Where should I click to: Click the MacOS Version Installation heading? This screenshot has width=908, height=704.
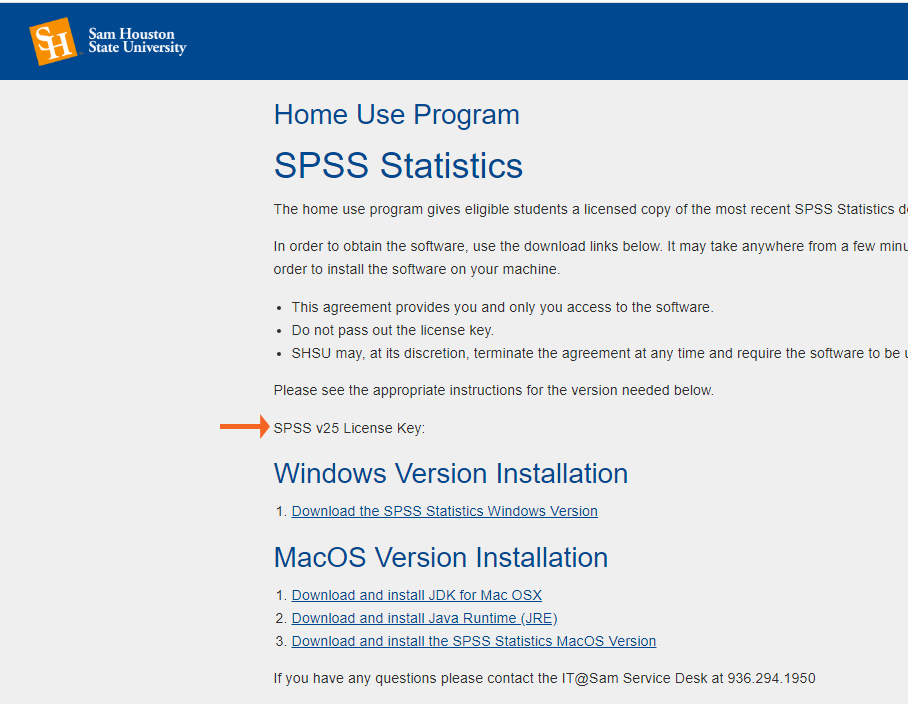click(441, 558)
